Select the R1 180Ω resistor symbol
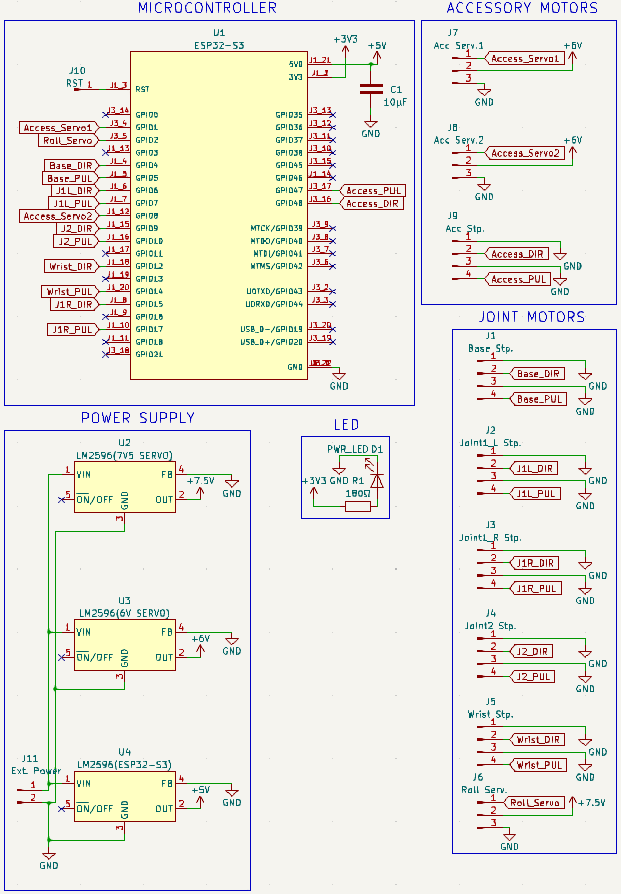 [358, 506]
